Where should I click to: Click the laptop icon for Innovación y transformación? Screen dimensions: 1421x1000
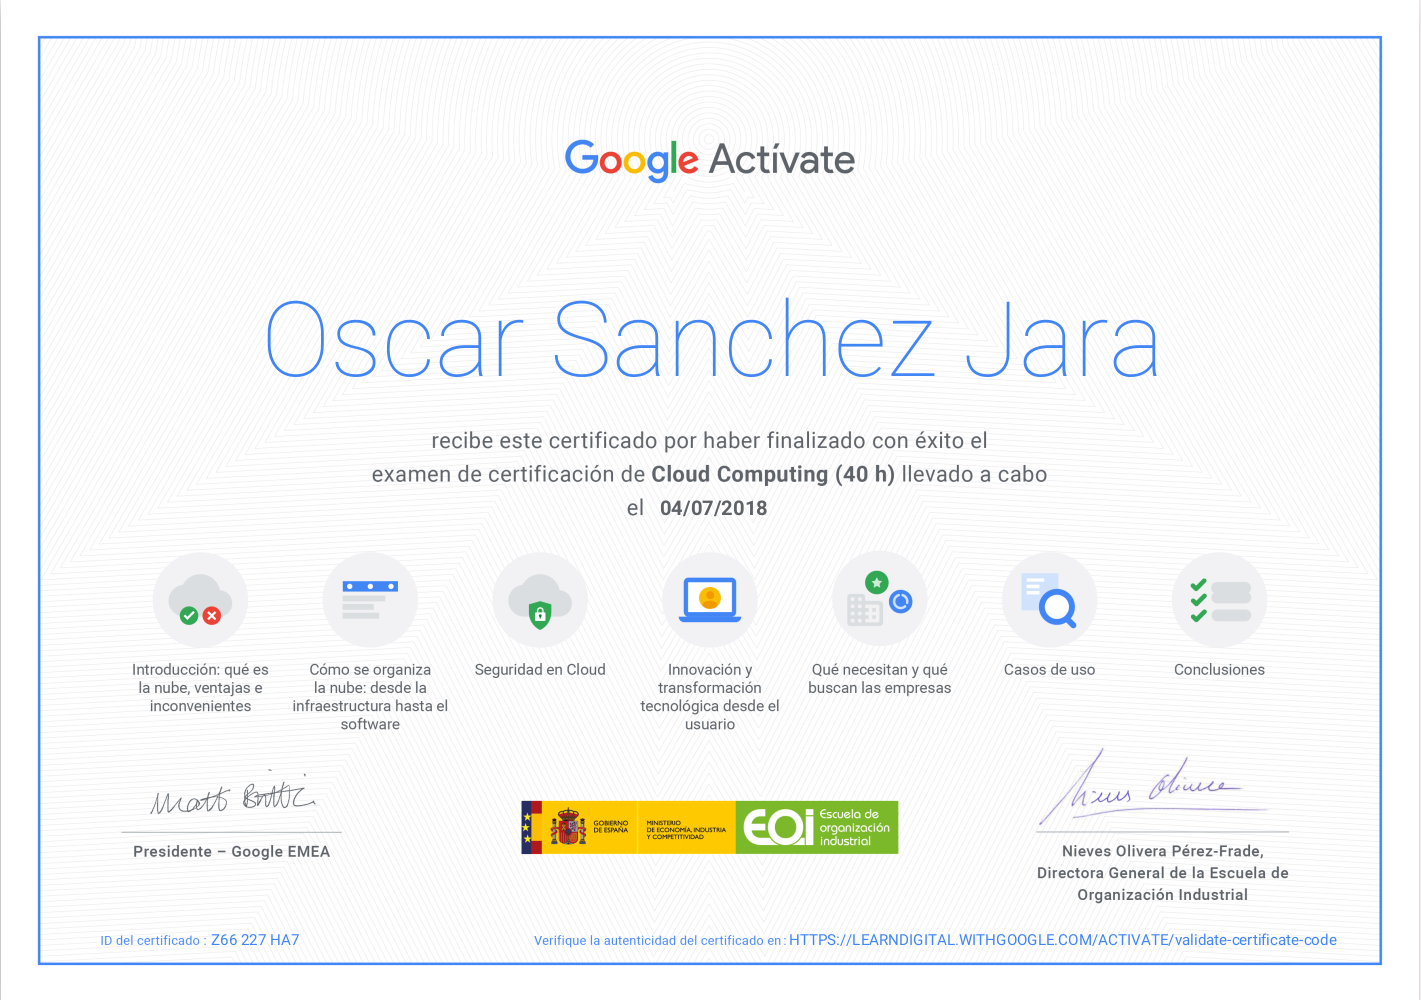[710, 600]
